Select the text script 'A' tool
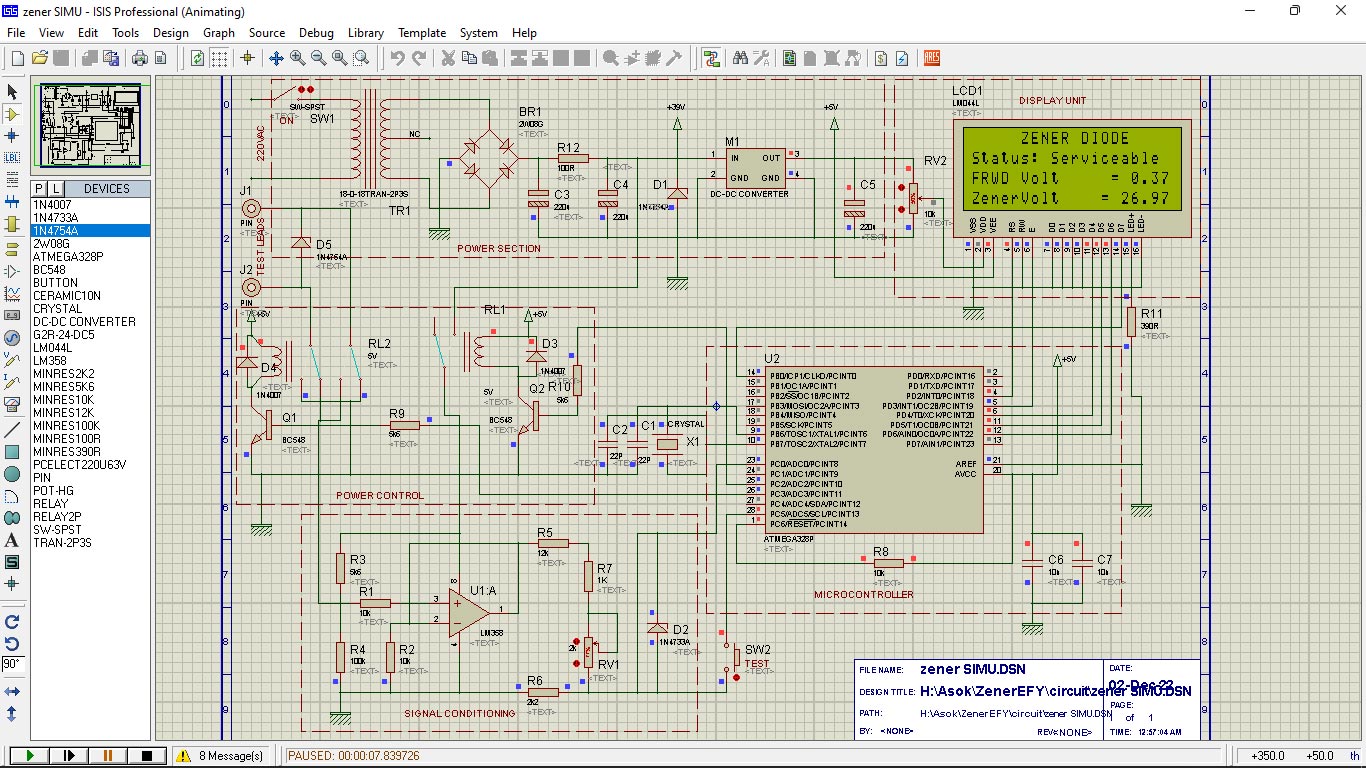The width and height of the screenshot is (1366, 768). [x=12, y=540]
